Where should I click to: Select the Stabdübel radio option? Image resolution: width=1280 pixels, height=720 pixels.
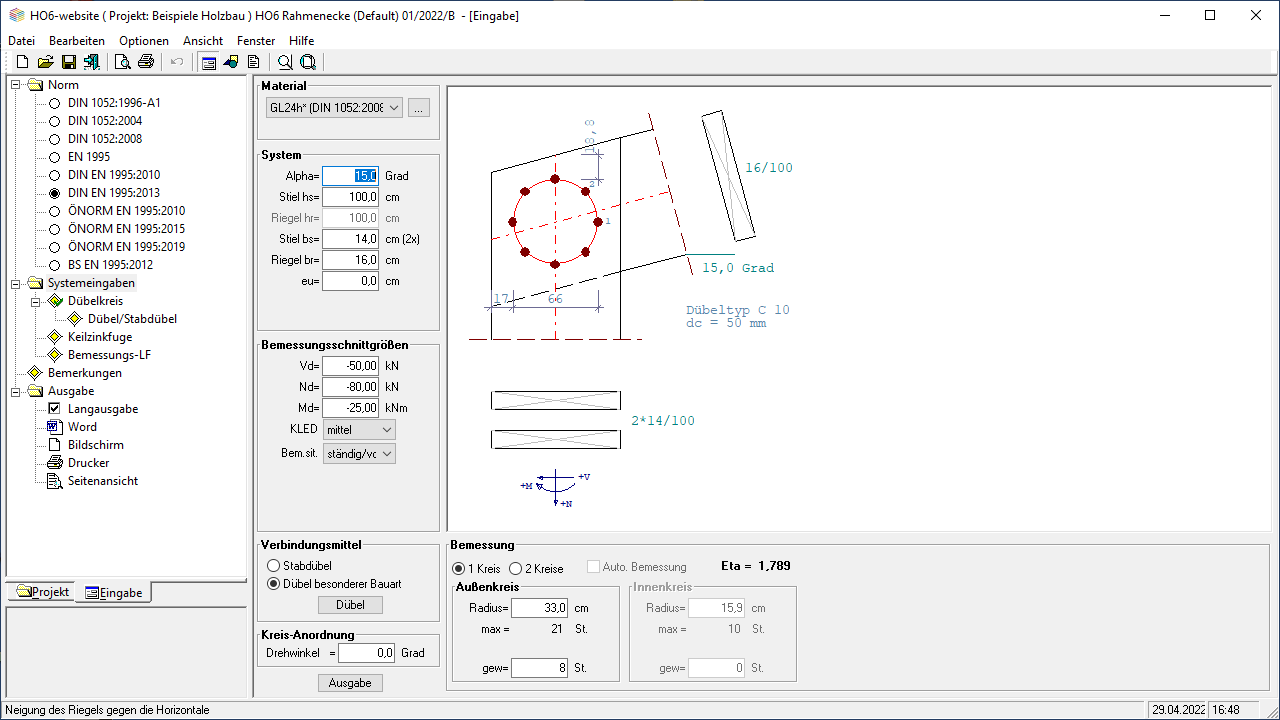click(x=274, y=566)
